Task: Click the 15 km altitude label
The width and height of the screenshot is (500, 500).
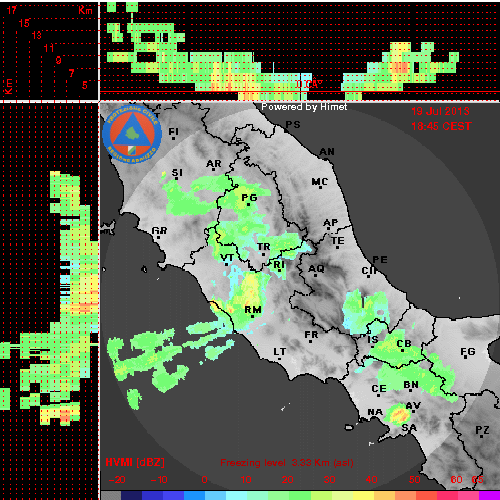Action: [x=24, y=23]
